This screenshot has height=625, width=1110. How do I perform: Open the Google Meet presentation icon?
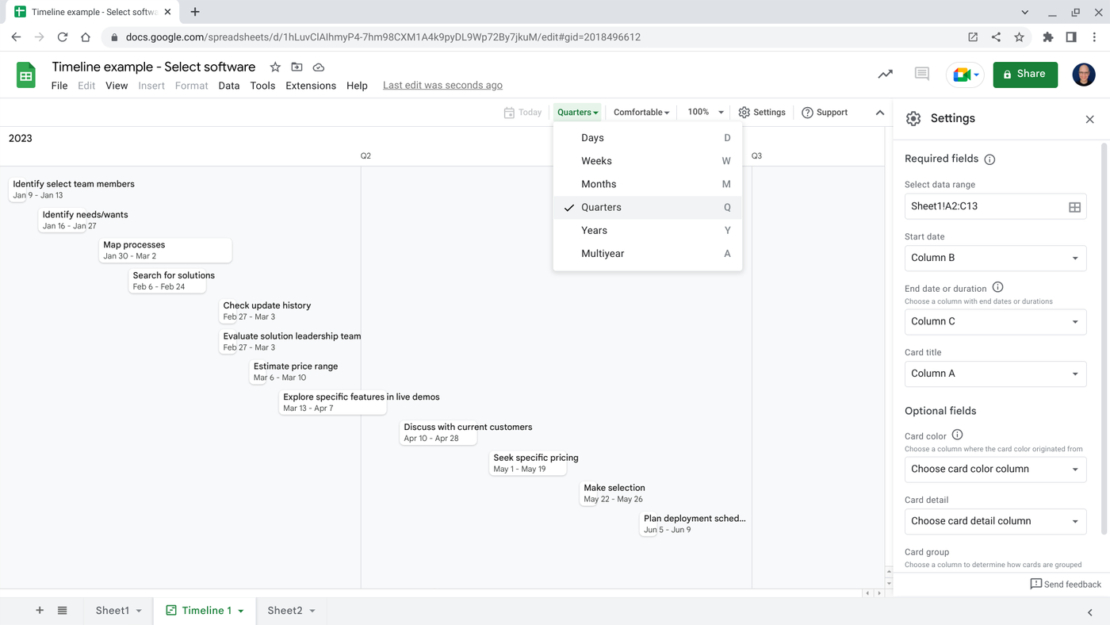pyautogui.click(x=964, y=74)
